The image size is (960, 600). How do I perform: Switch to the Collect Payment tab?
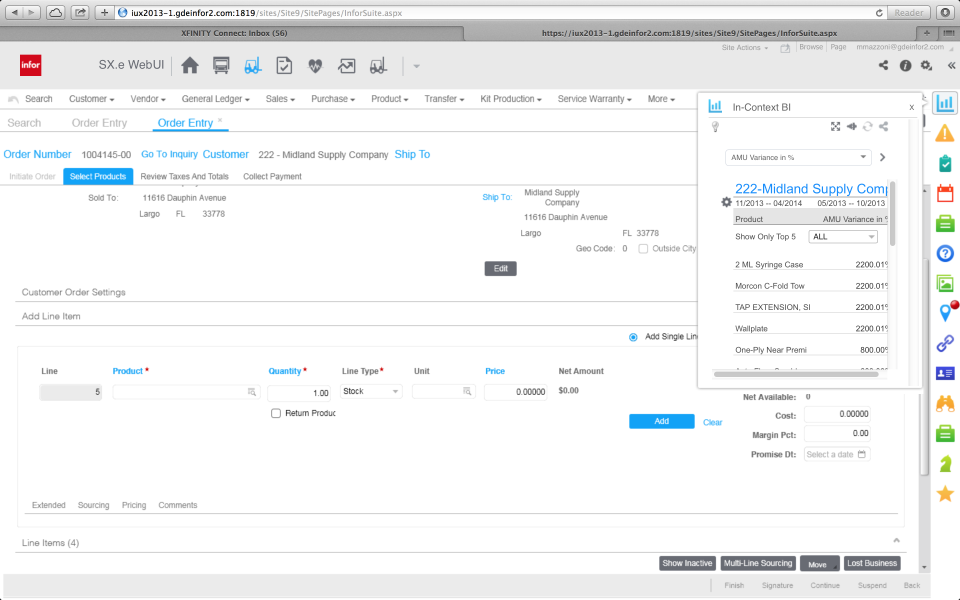coord(272,176)
